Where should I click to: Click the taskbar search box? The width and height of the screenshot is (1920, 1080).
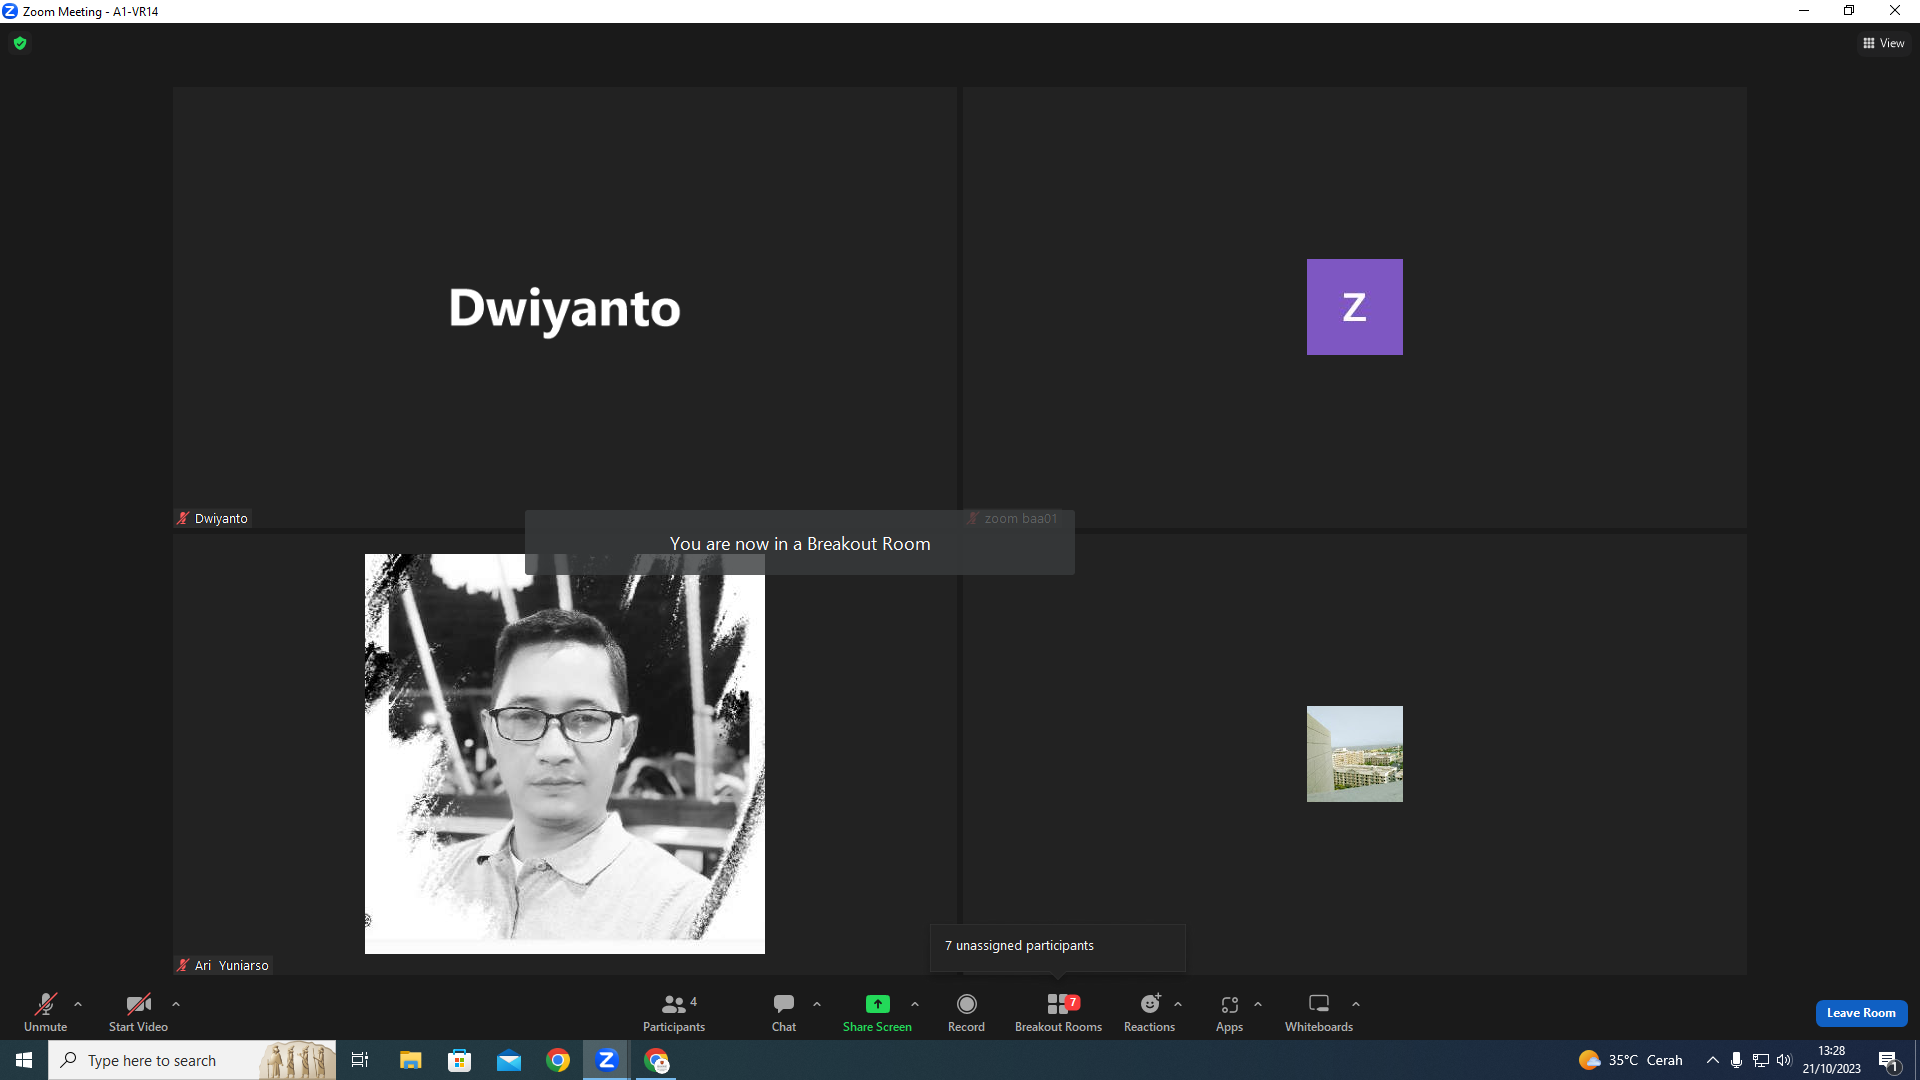(x=192, y=1060)
